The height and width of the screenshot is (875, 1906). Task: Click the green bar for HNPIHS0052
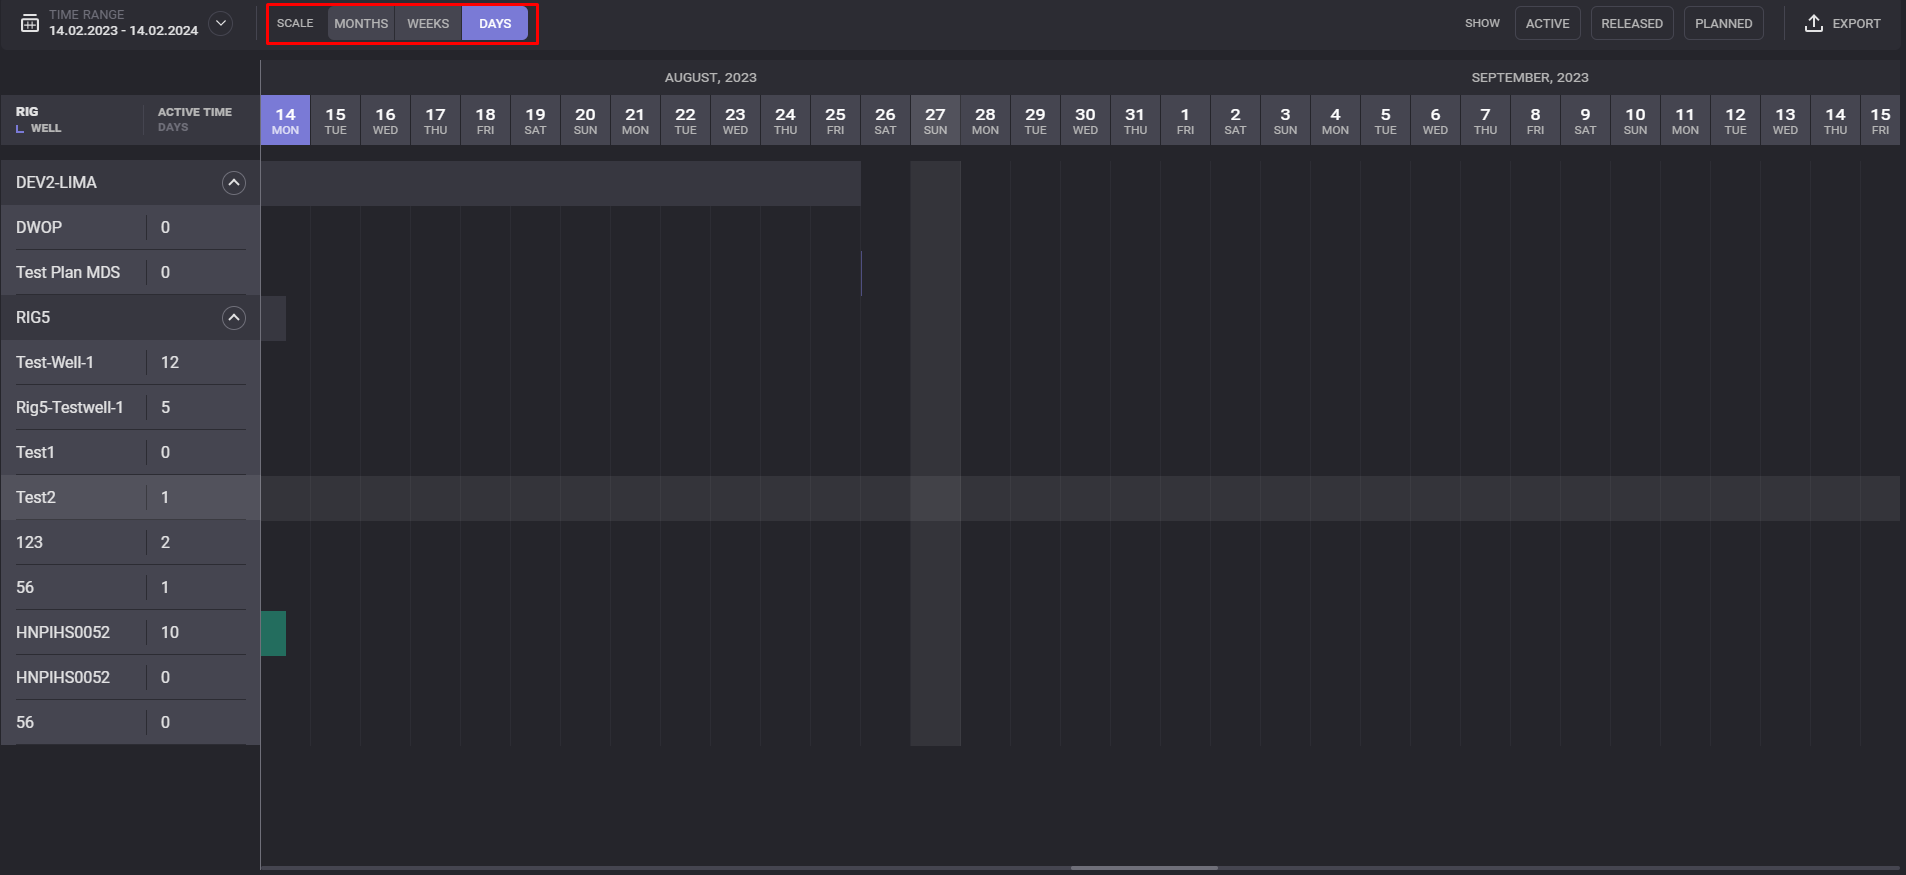(273, 633)
